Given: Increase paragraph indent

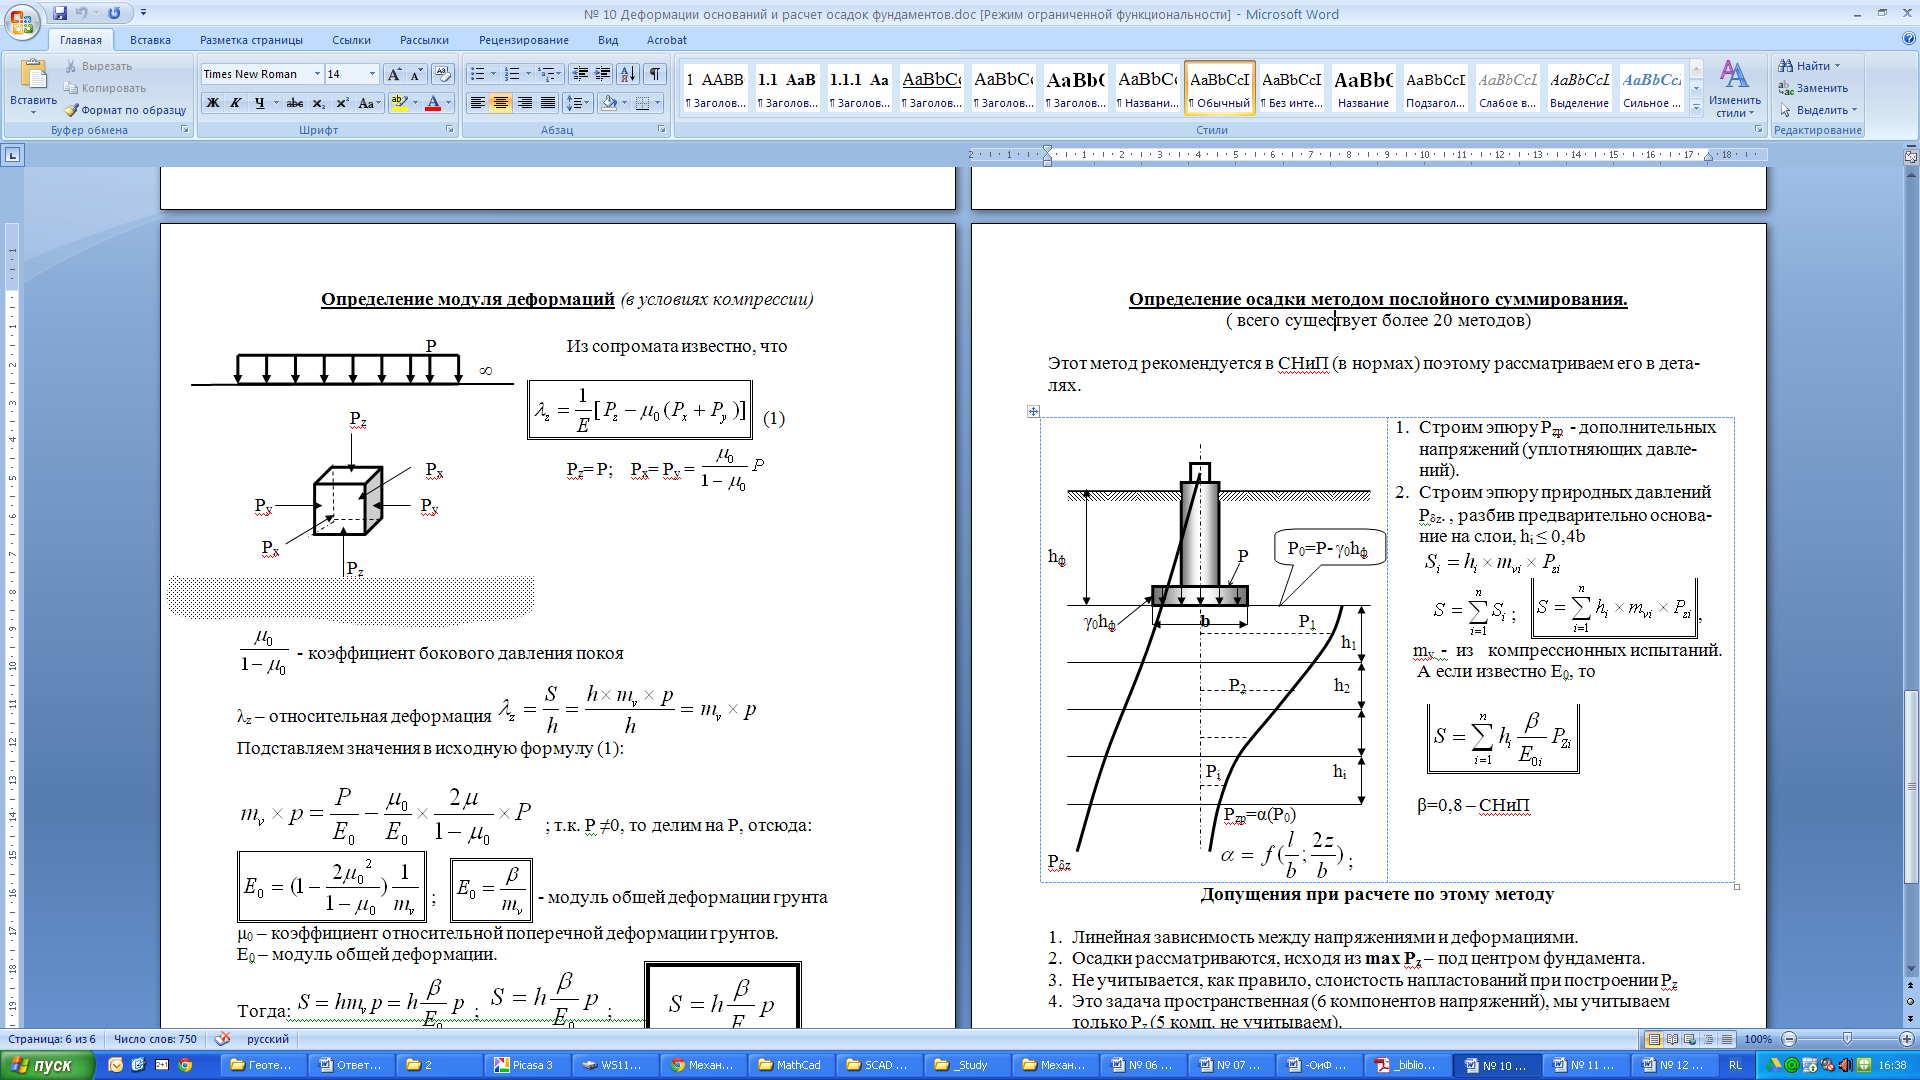Looking at the screenshot, I should click(603, 74).
